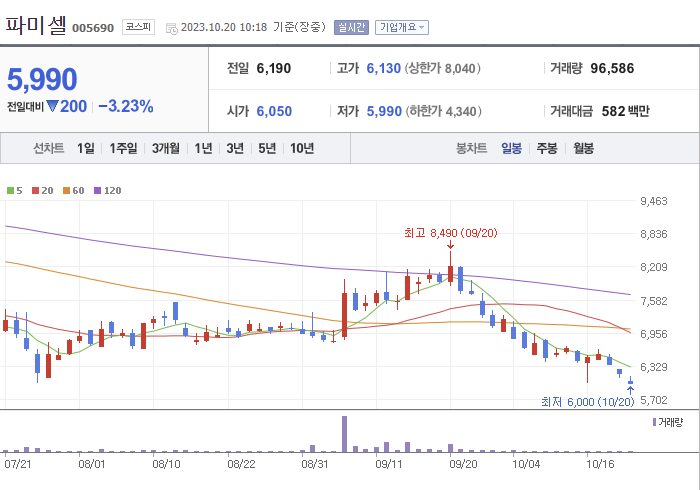Image resolution: width=700 pixels, height=490 pixels.
Task: Click the tallest volume bar in early September
Action: tap(344, 434)
